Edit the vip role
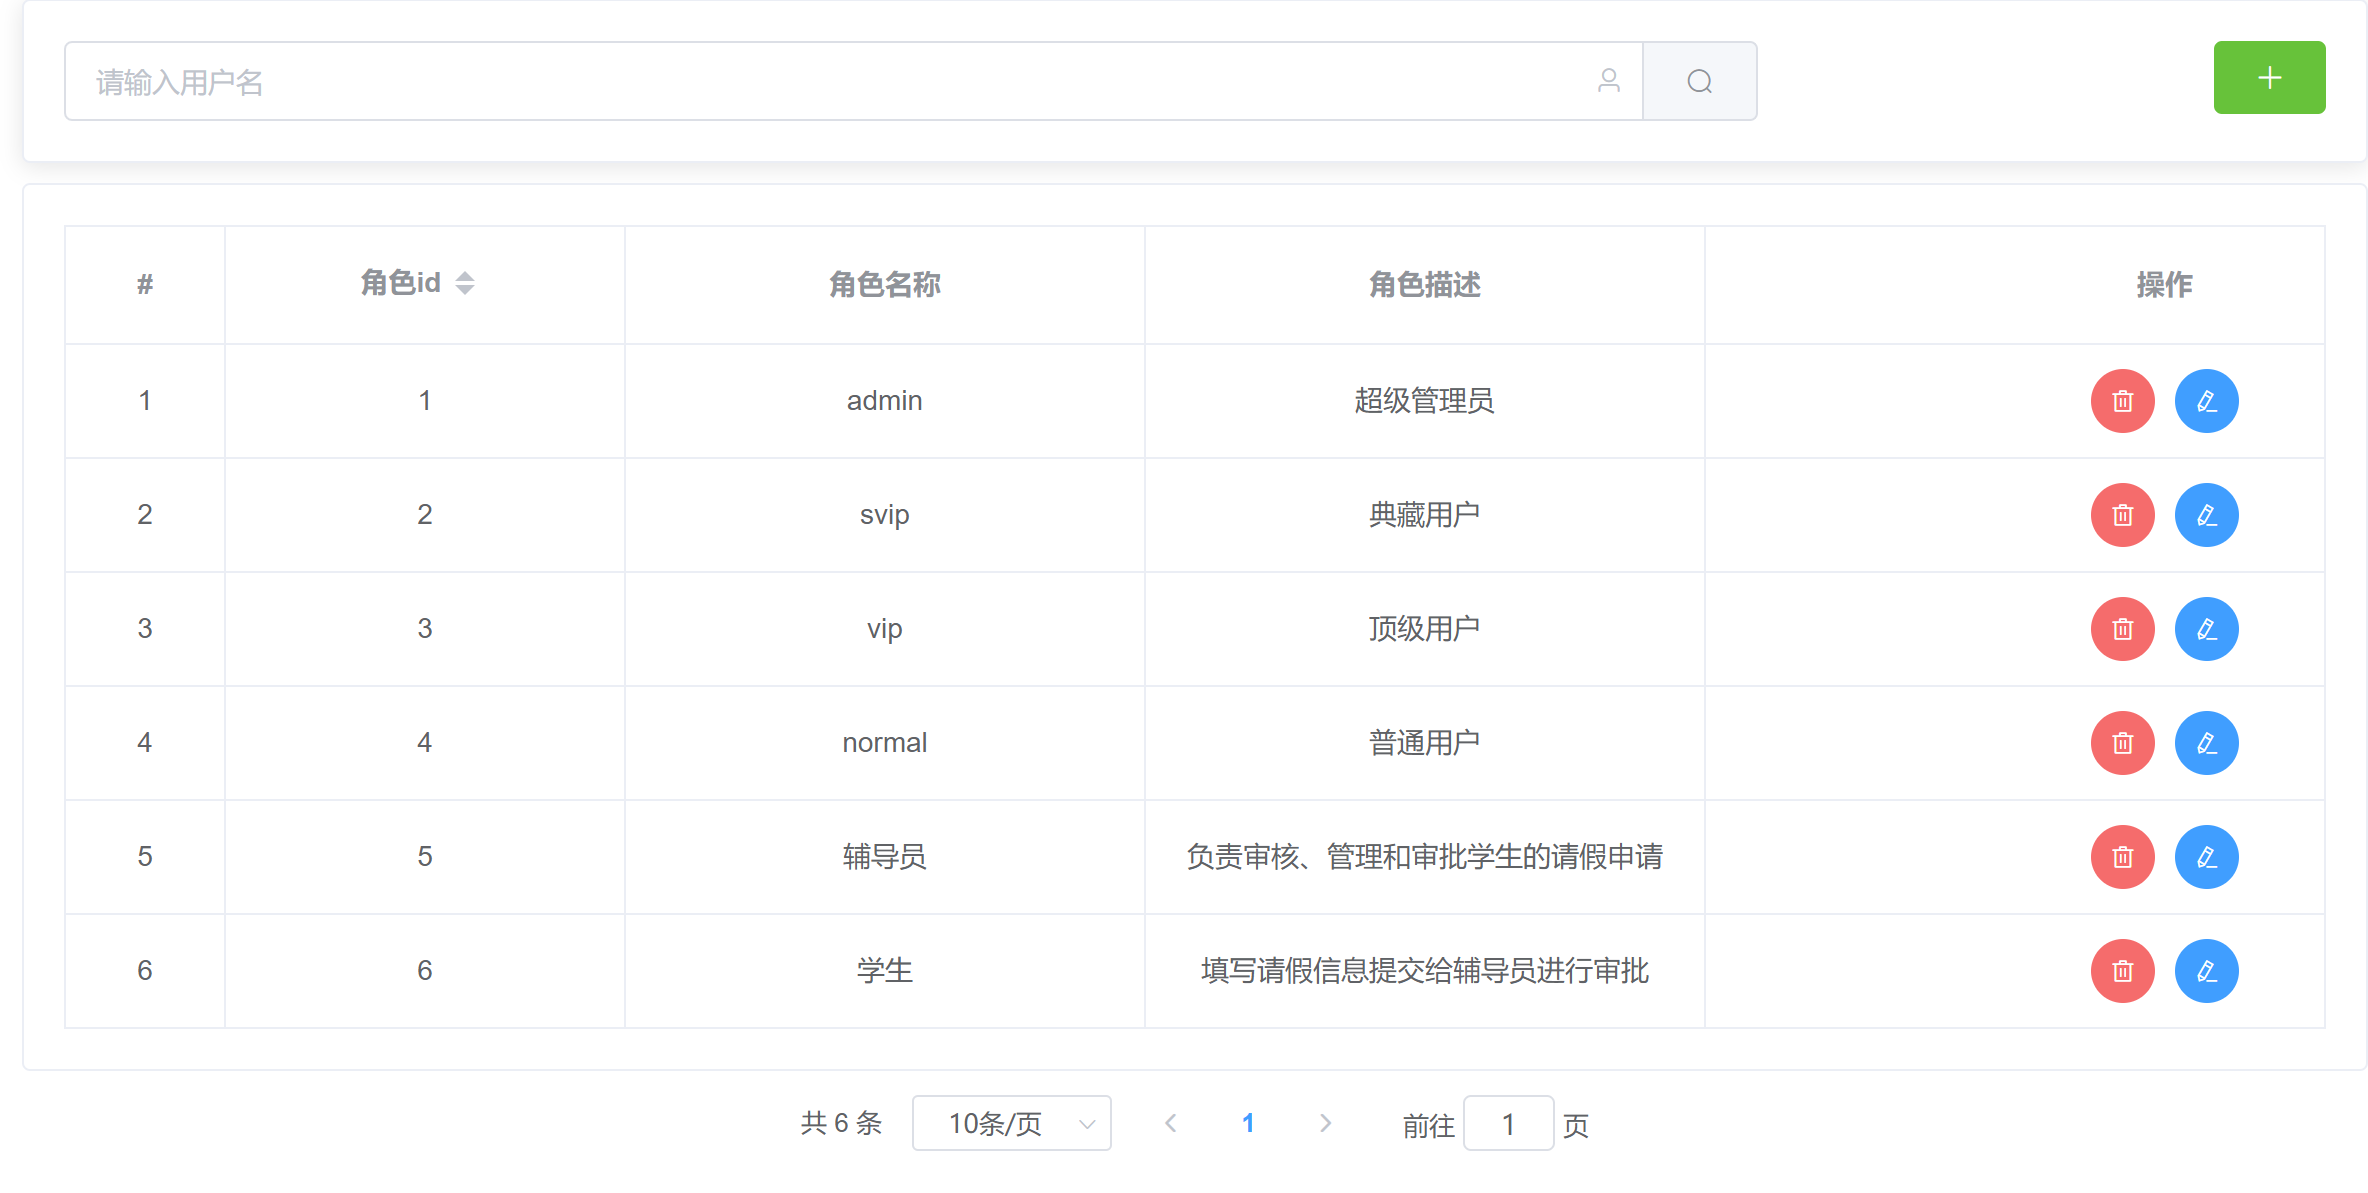This screenshot has height=1193, width=2368. coord(2206,629)
